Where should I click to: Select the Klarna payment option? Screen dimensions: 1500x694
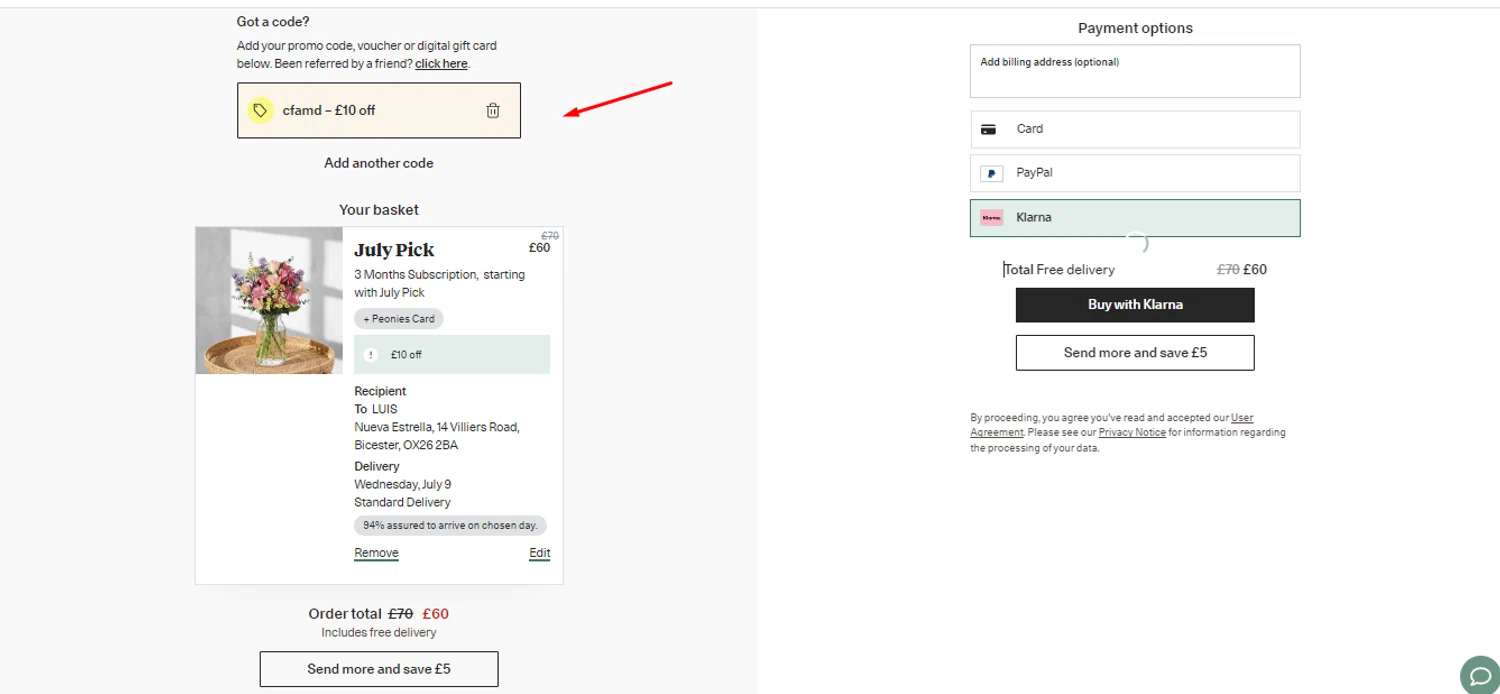1134,218
